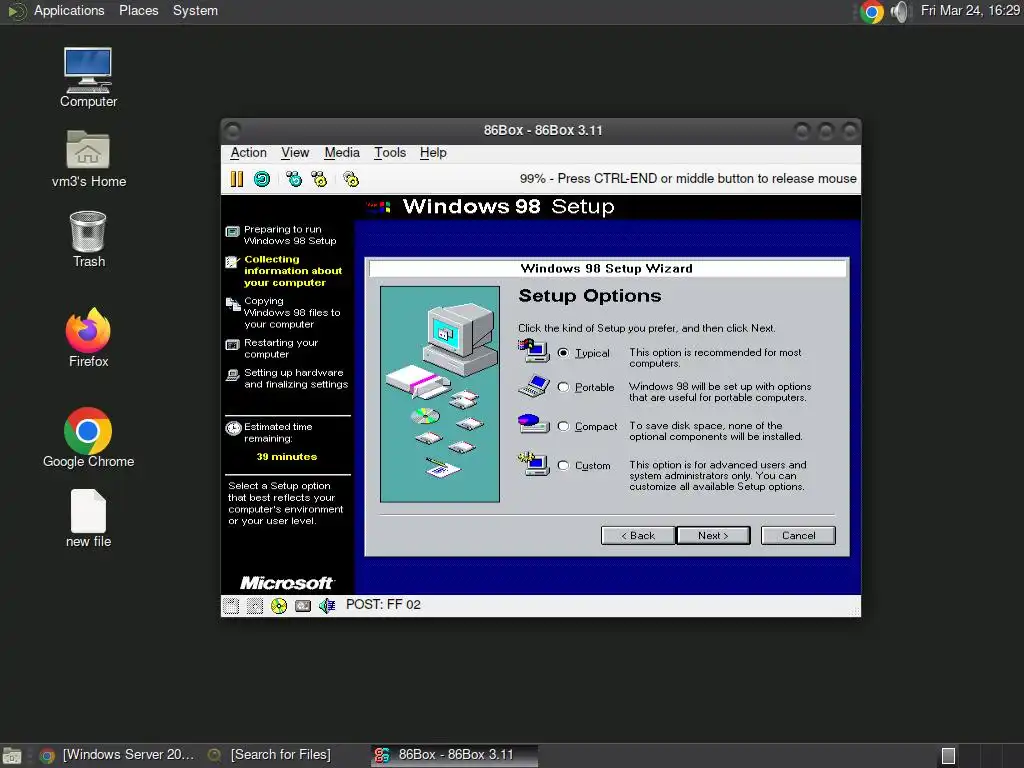The image size is (1024, 768).
Task: Click the 'Collecting information about your computer' step
Action: [x=293, y=271]
